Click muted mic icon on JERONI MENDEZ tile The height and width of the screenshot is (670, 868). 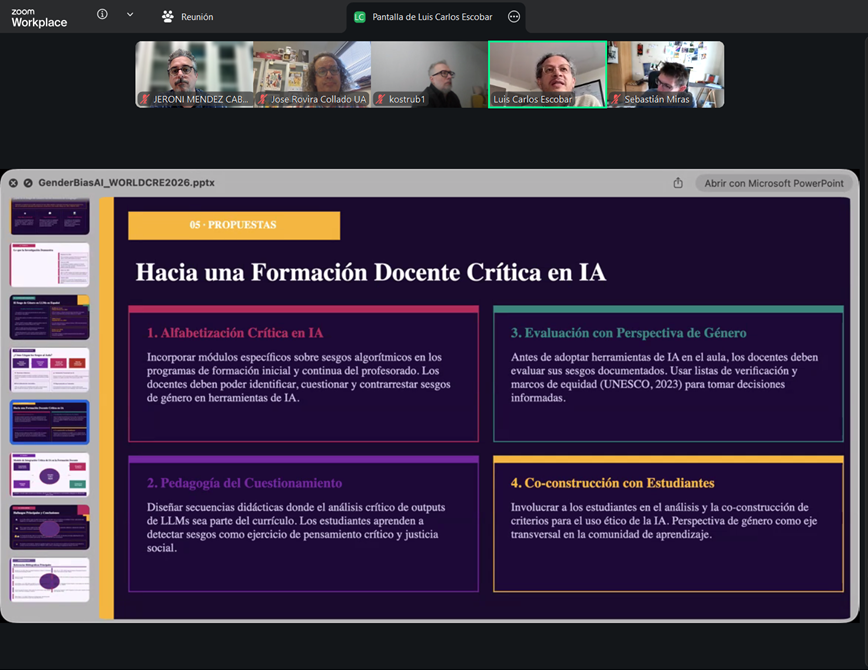click(x=144, y=99)
